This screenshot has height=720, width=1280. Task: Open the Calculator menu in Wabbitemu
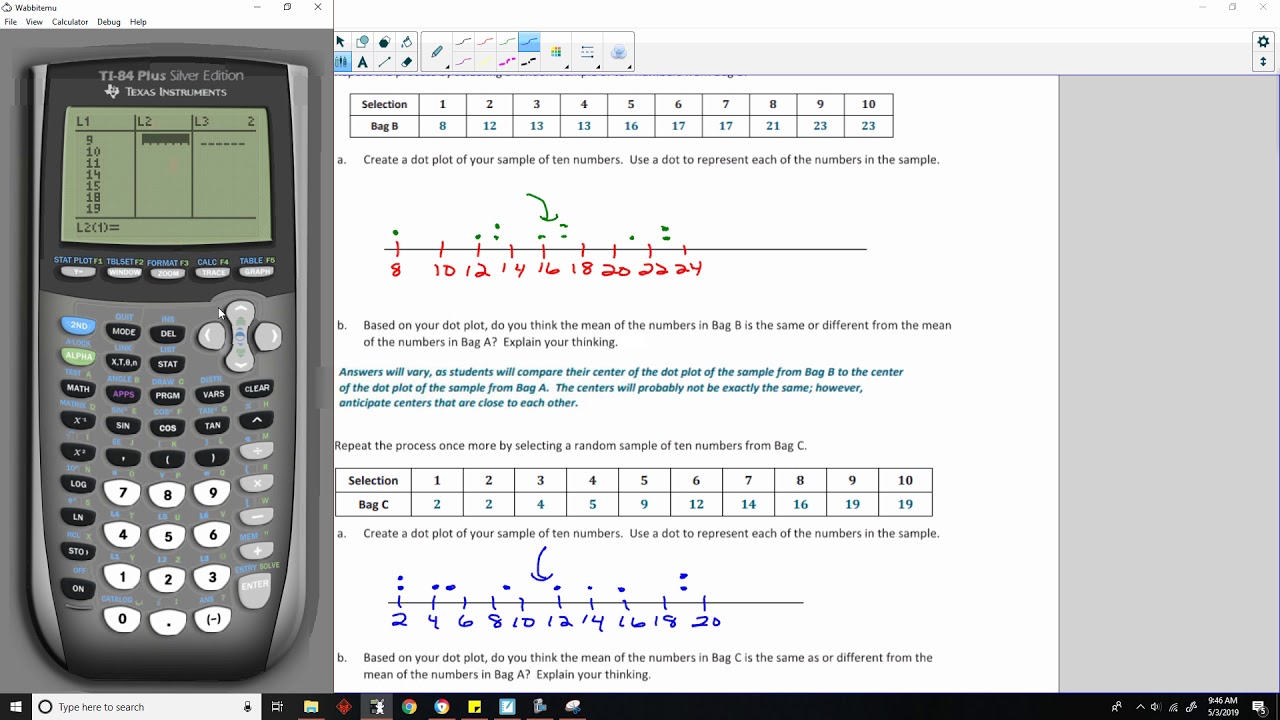[70, 22]
